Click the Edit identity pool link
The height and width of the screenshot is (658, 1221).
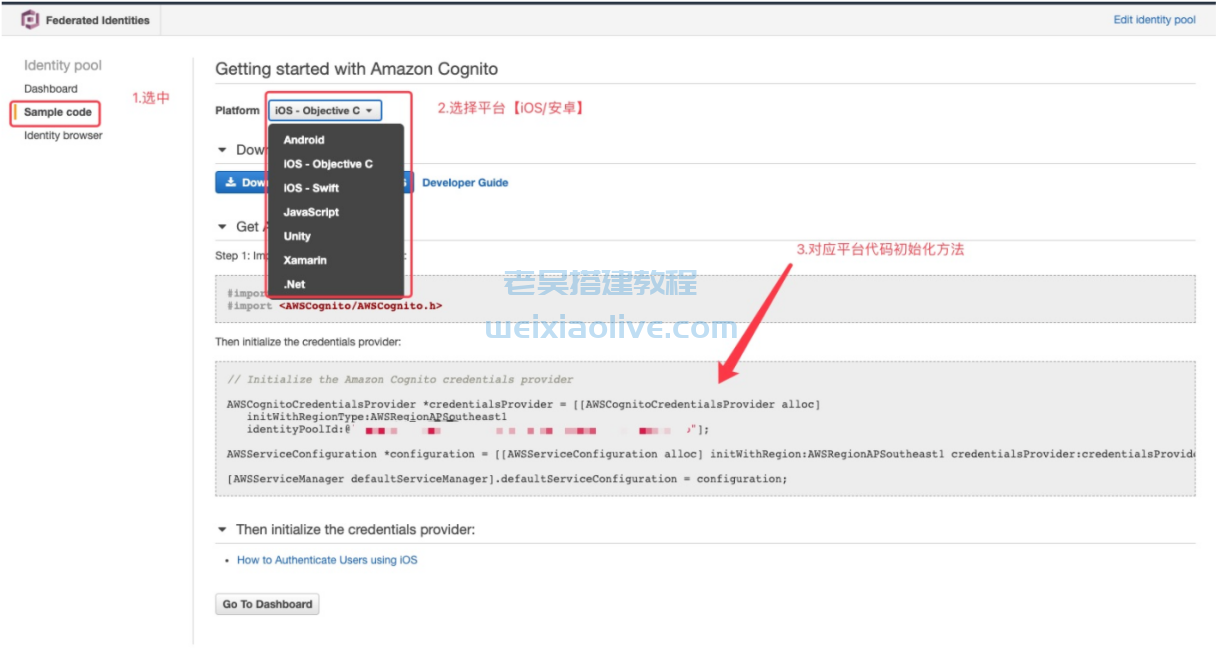(x=1154, y=20)
